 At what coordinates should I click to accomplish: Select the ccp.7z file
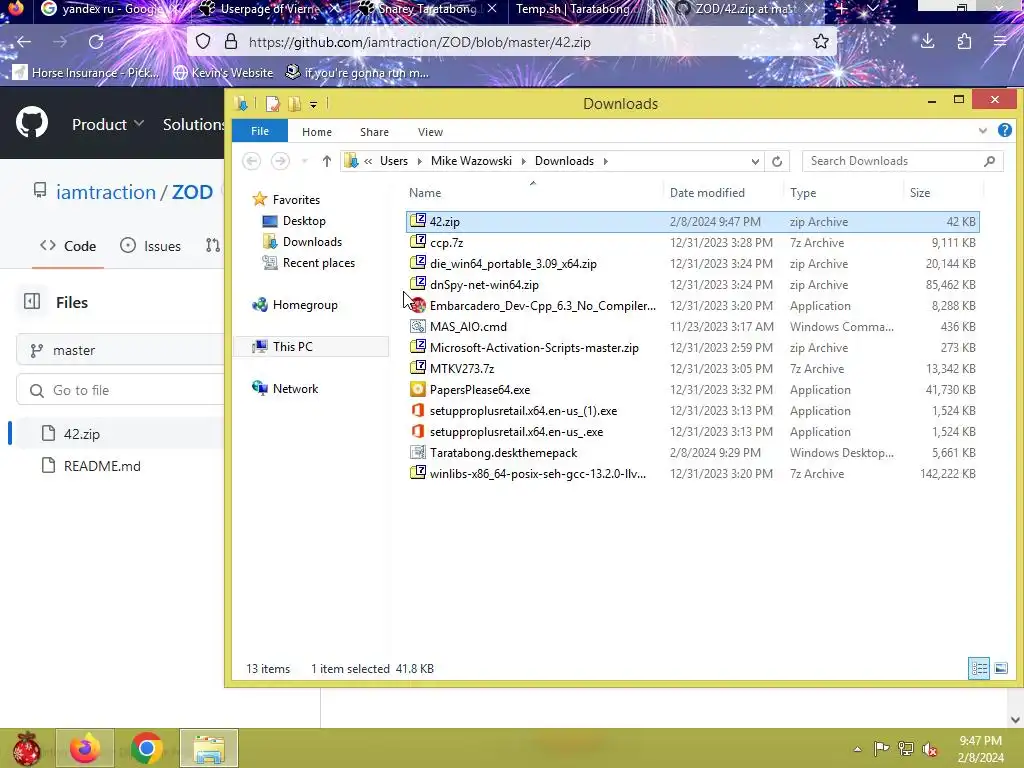[692, 243]
